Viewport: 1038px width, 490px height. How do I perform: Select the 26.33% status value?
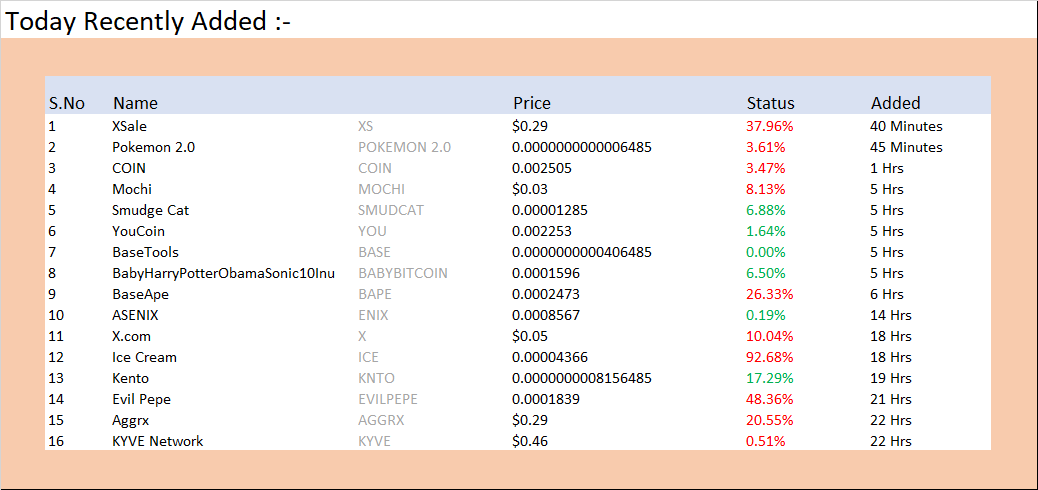point(769,295)
